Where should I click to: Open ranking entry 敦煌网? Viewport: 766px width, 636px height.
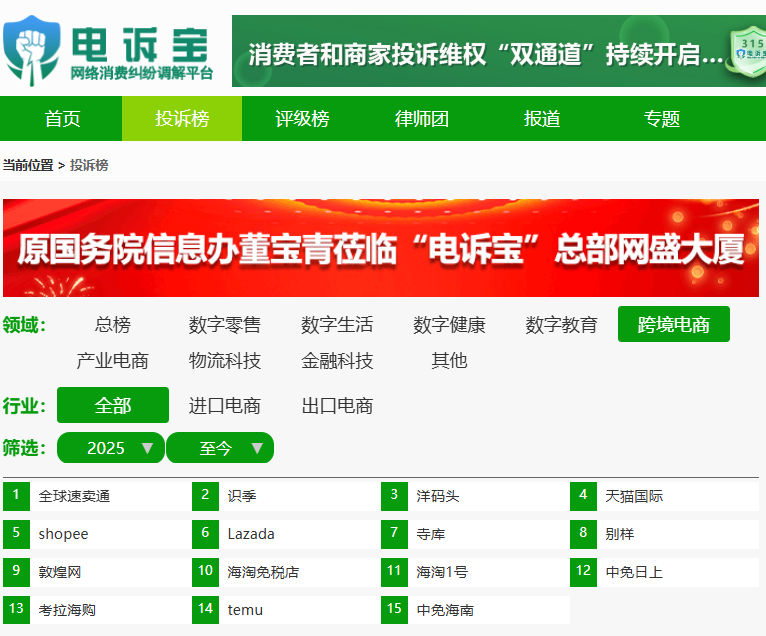tap(60, 572)
